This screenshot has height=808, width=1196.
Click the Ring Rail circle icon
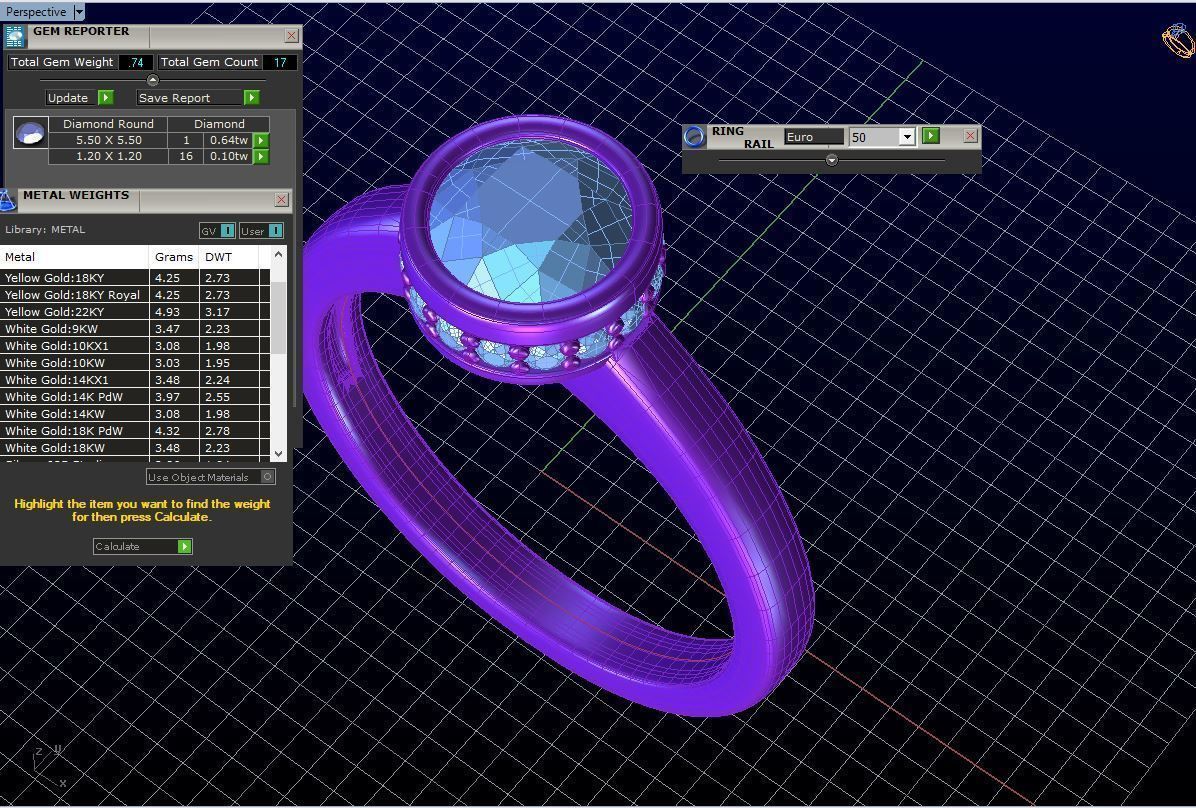tap(694, 137)
